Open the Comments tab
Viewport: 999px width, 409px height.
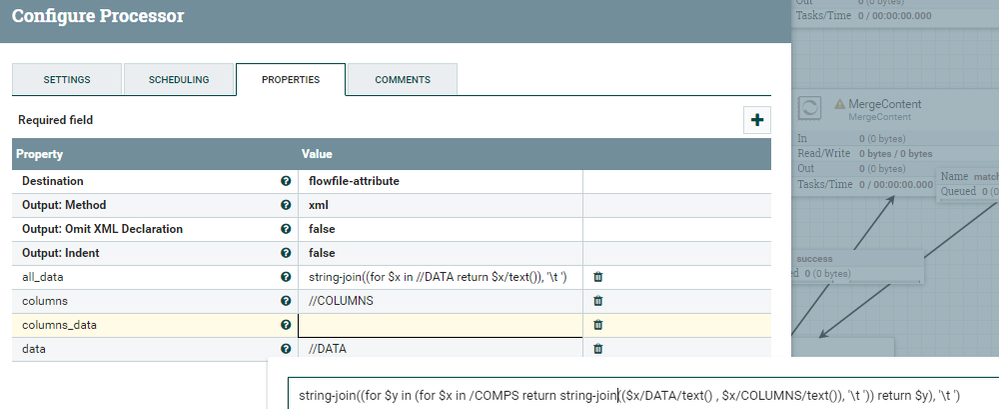[403, 80]
